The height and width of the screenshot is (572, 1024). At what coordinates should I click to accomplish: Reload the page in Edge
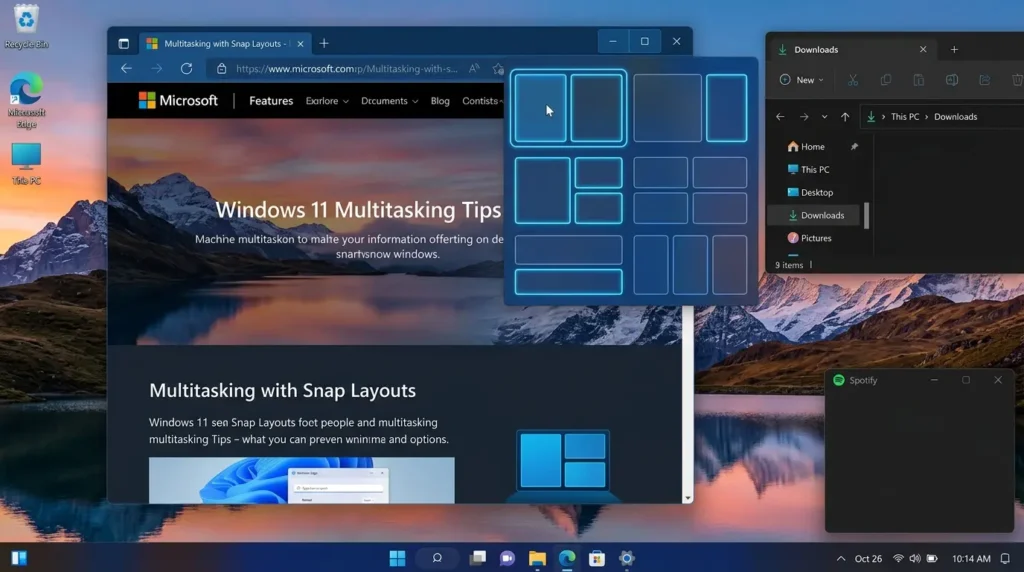coord(187,69)
